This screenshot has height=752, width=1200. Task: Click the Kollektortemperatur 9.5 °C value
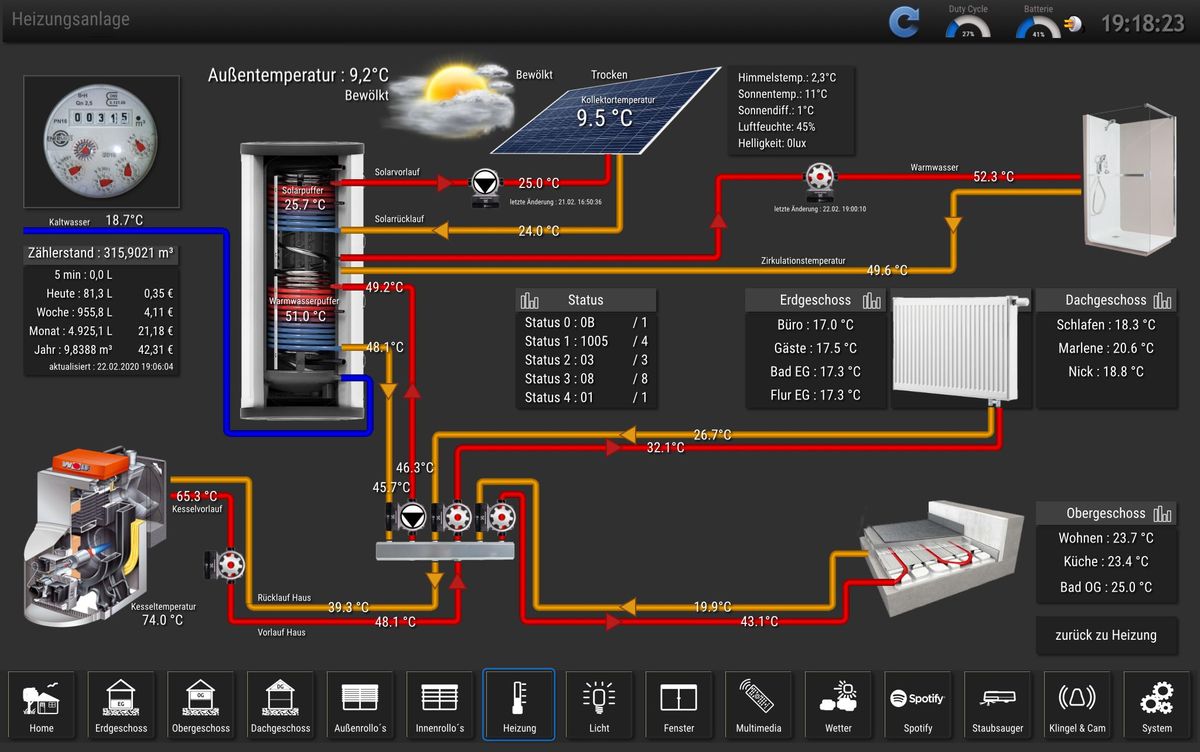pos(605,117)
